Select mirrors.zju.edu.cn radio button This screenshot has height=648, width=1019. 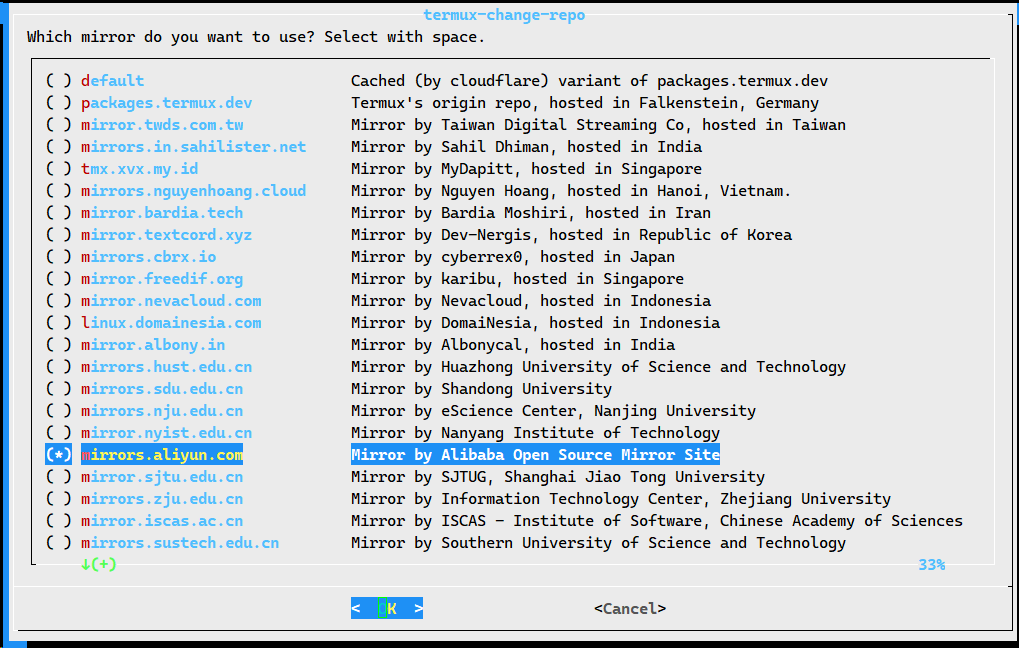[x=59, y=499]
